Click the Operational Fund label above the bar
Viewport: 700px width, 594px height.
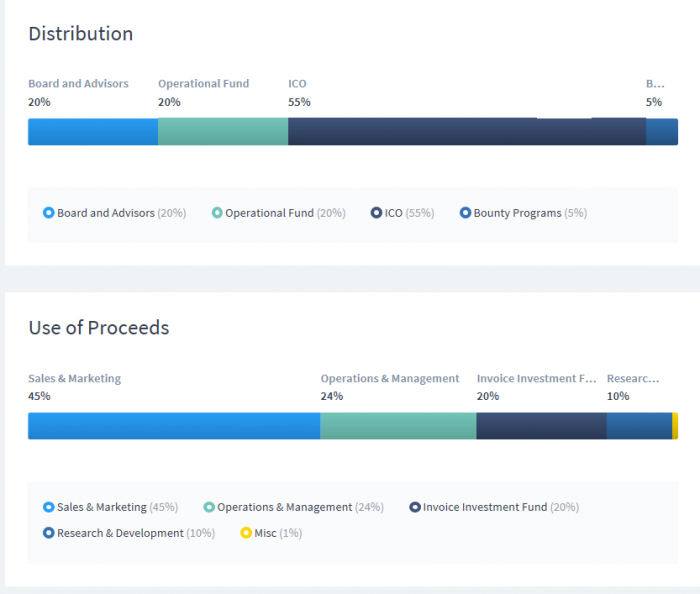coord(204,83)
